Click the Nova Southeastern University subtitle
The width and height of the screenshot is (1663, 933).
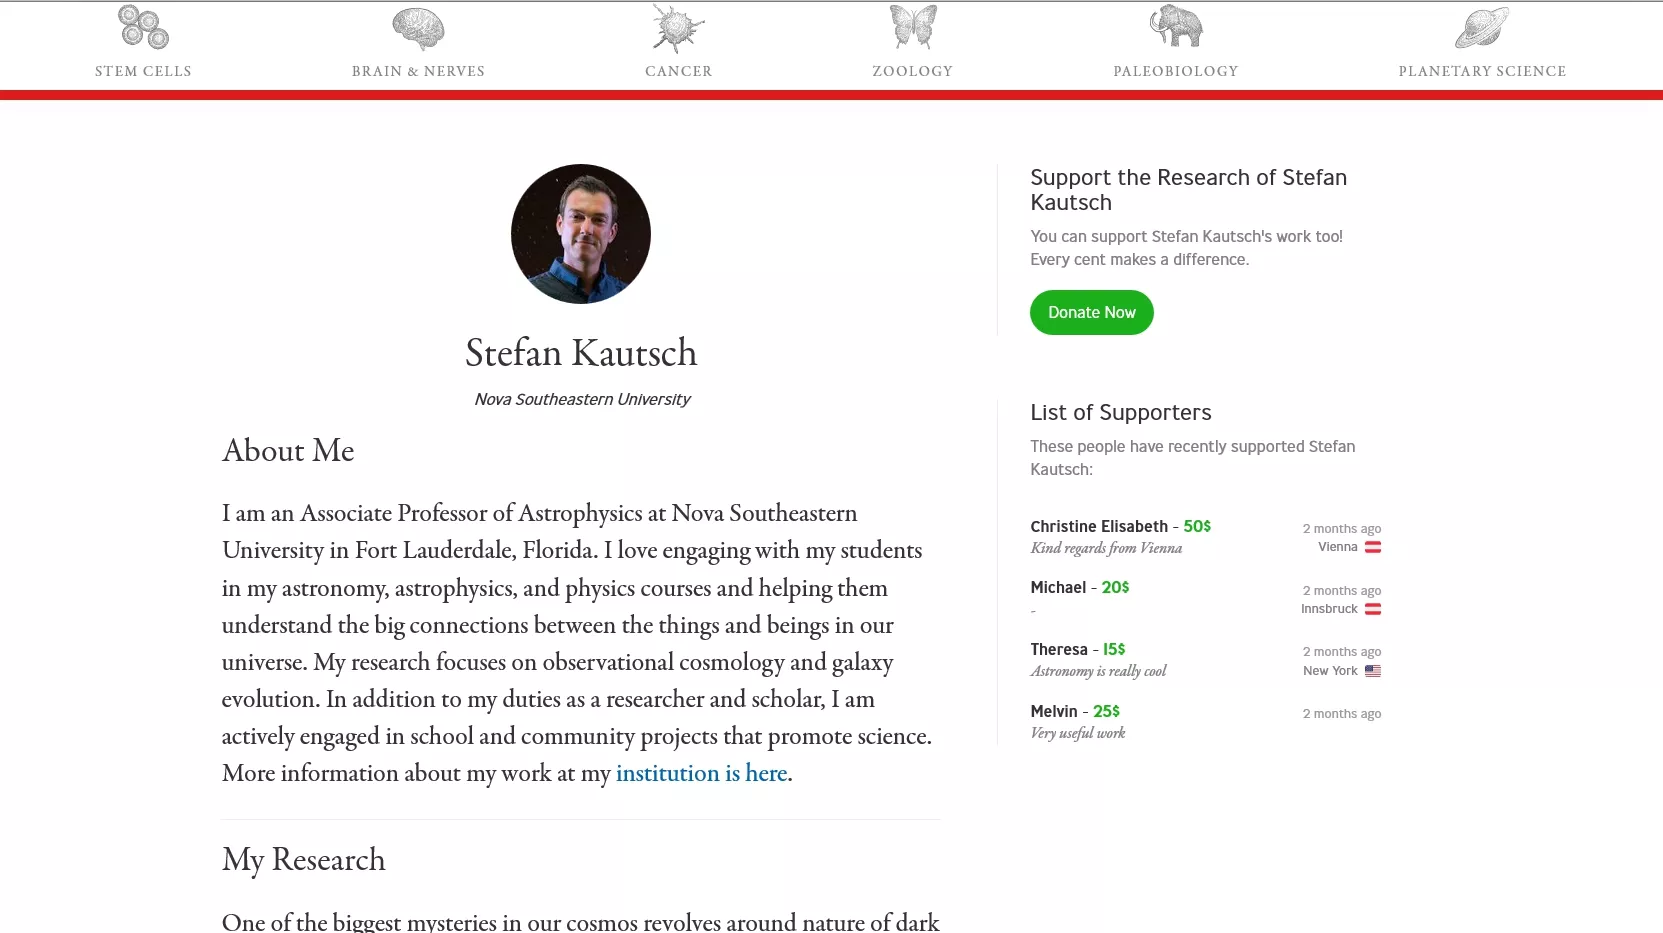coord(582,399)
